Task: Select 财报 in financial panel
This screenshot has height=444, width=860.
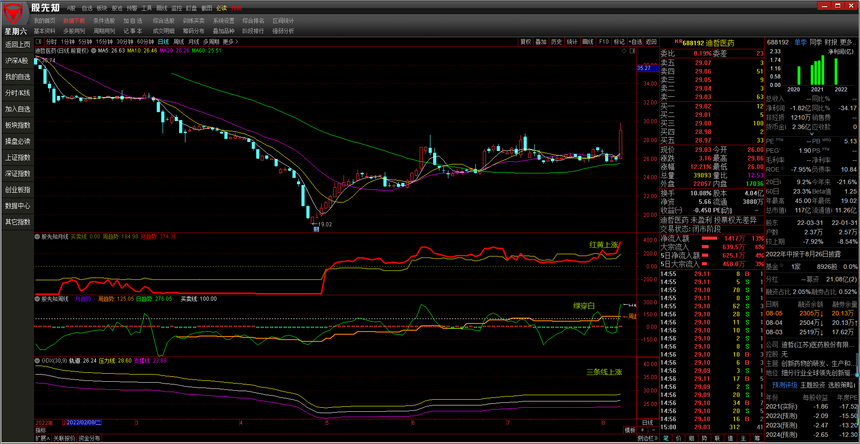Action: pos(831,42)
